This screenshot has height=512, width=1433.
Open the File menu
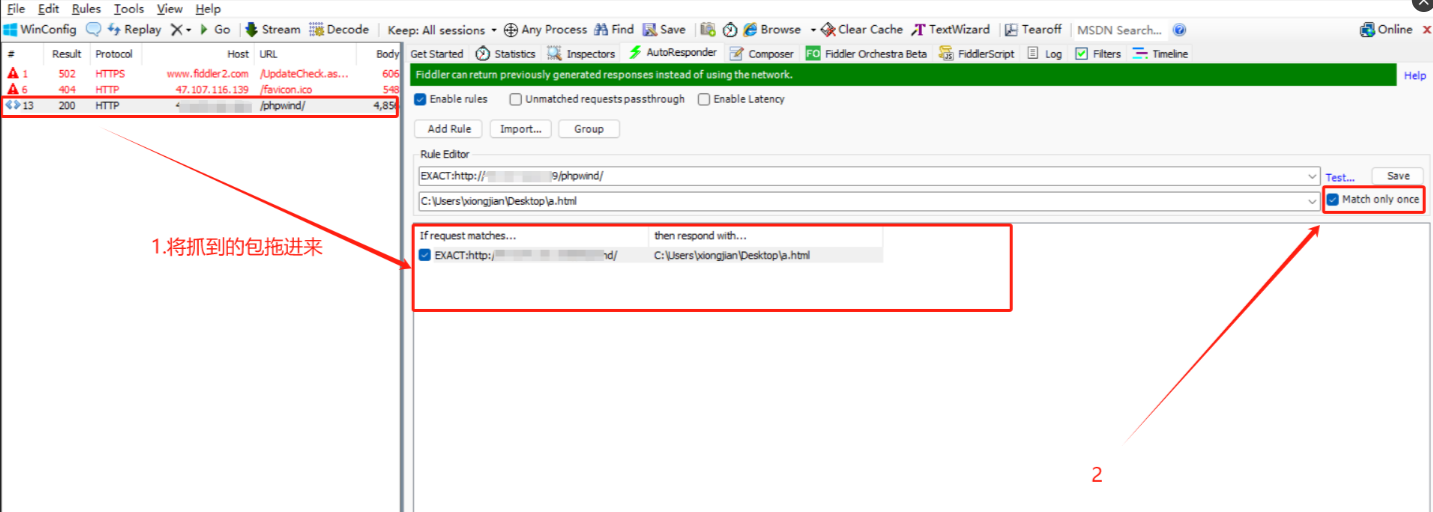[x=17, y=9]
